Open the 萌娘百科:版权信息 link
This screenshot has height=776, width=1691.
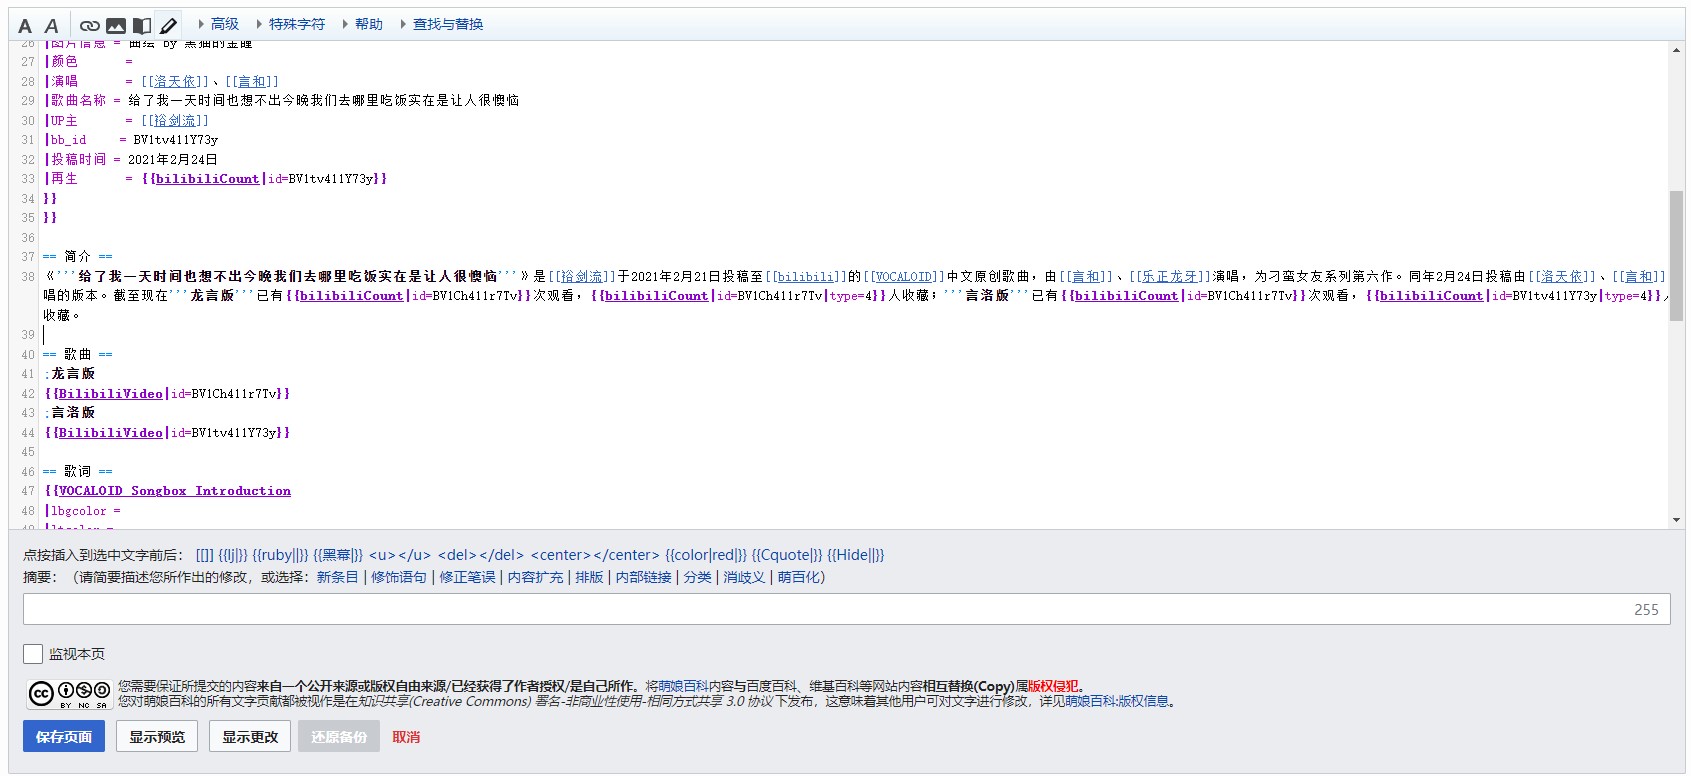1117,701
